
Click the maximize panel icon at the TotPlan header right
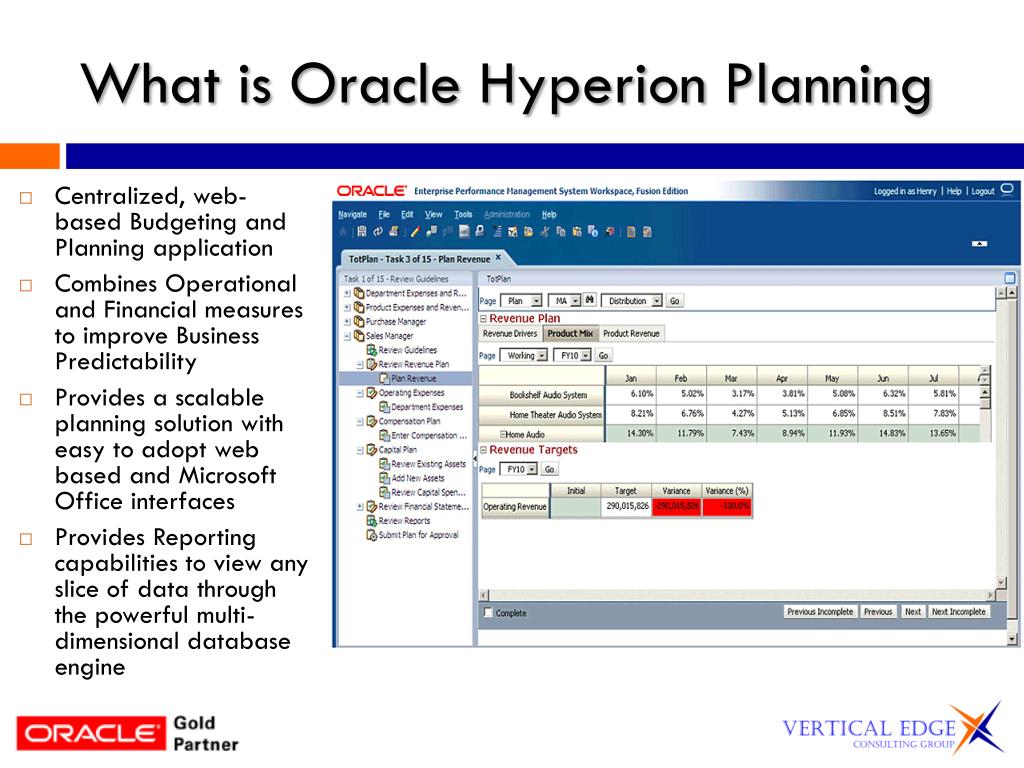click(1010, 278)
